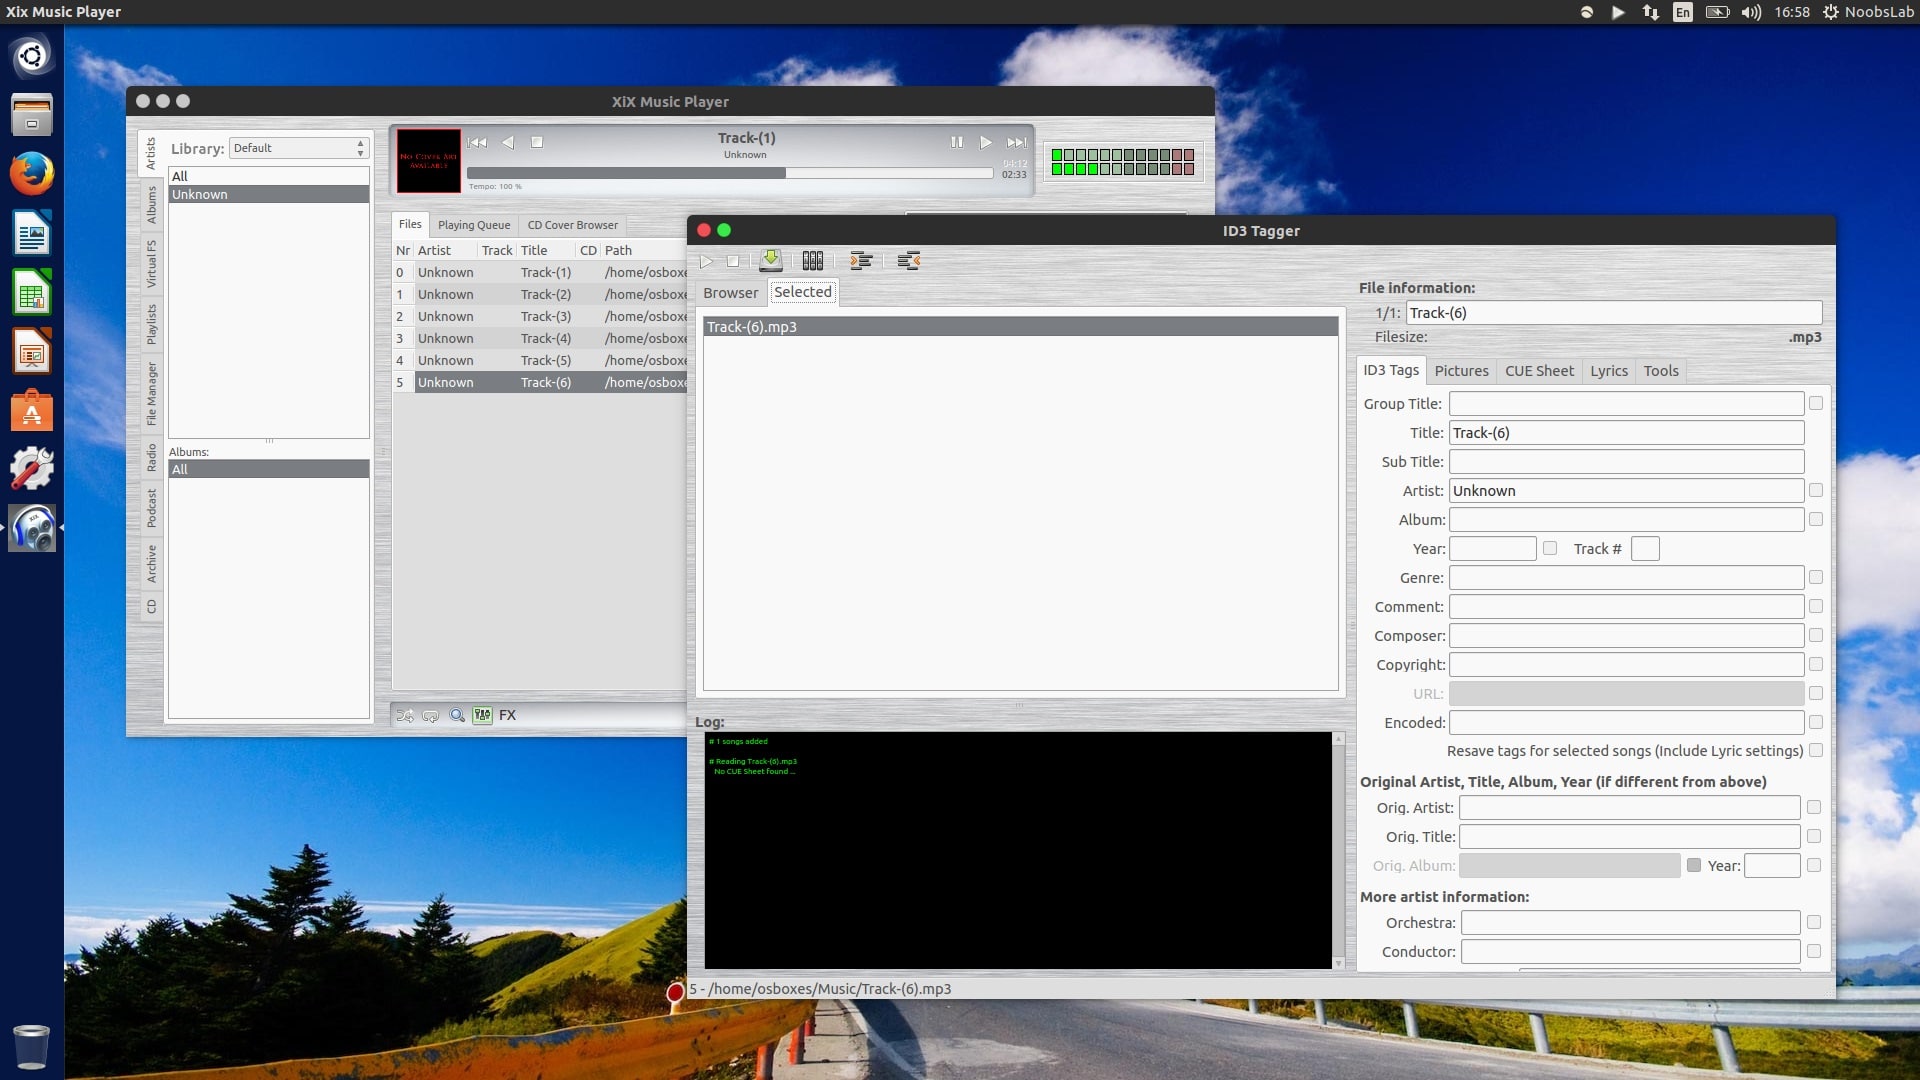Viewport: 1920px width, 1080px height.
Task: Skip to previous track in player
Action: click(x=477, y=142)
